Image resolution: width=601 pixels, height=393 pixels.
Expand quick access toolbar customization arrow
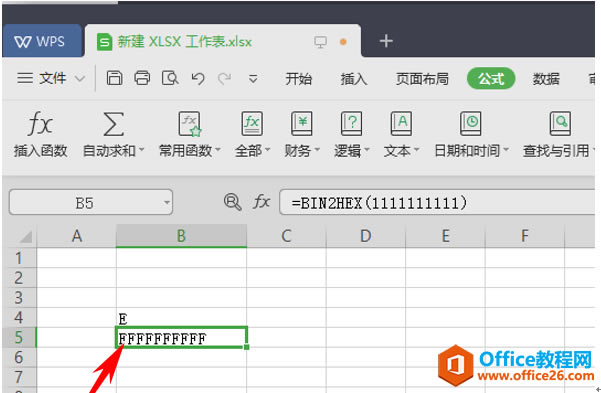[253, 79]
